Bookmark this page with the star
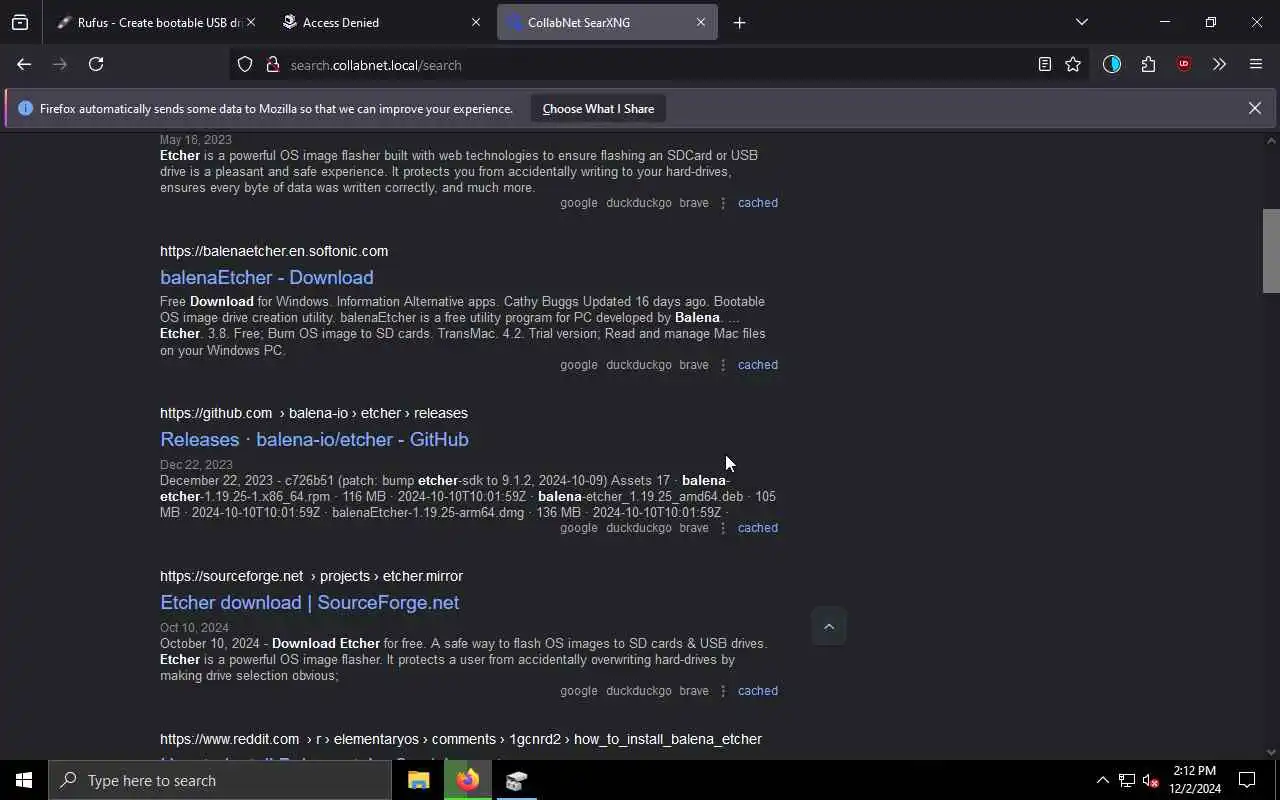The width and height of the screenshot is (1280, 800). click(1073, 64)
